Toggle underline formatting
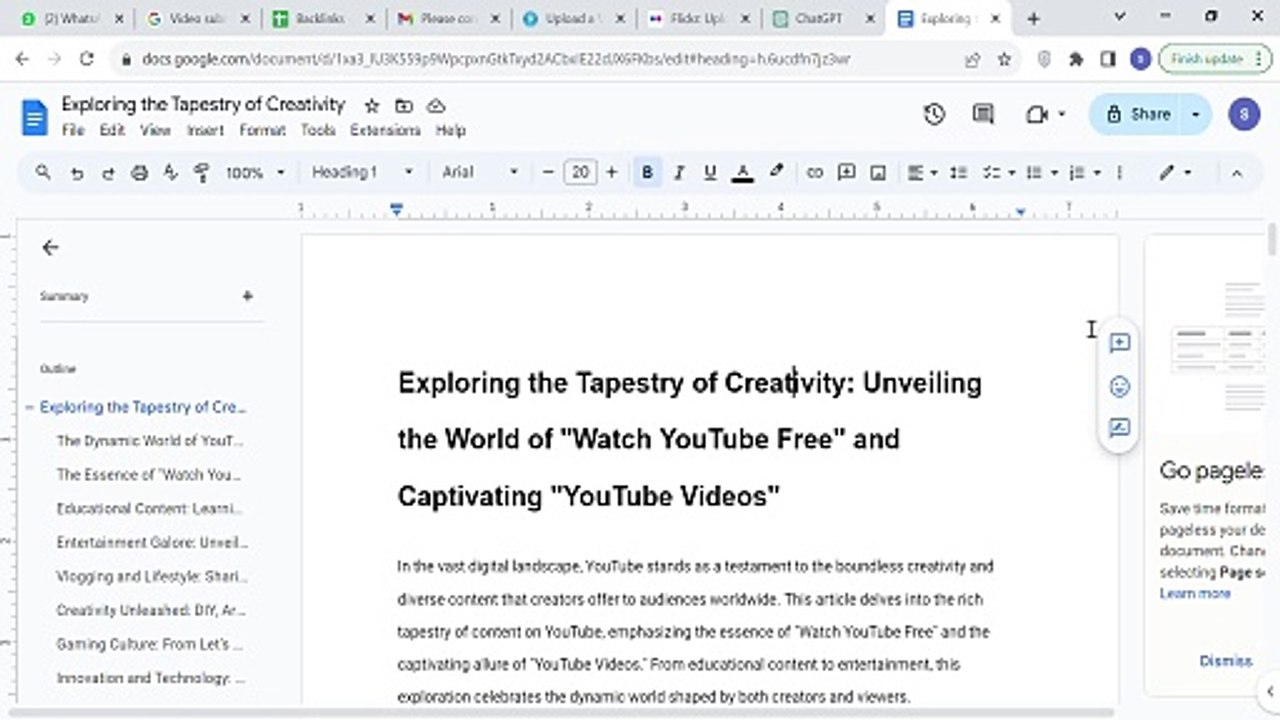Viewport: 1280px width, 720px height. 710,172
